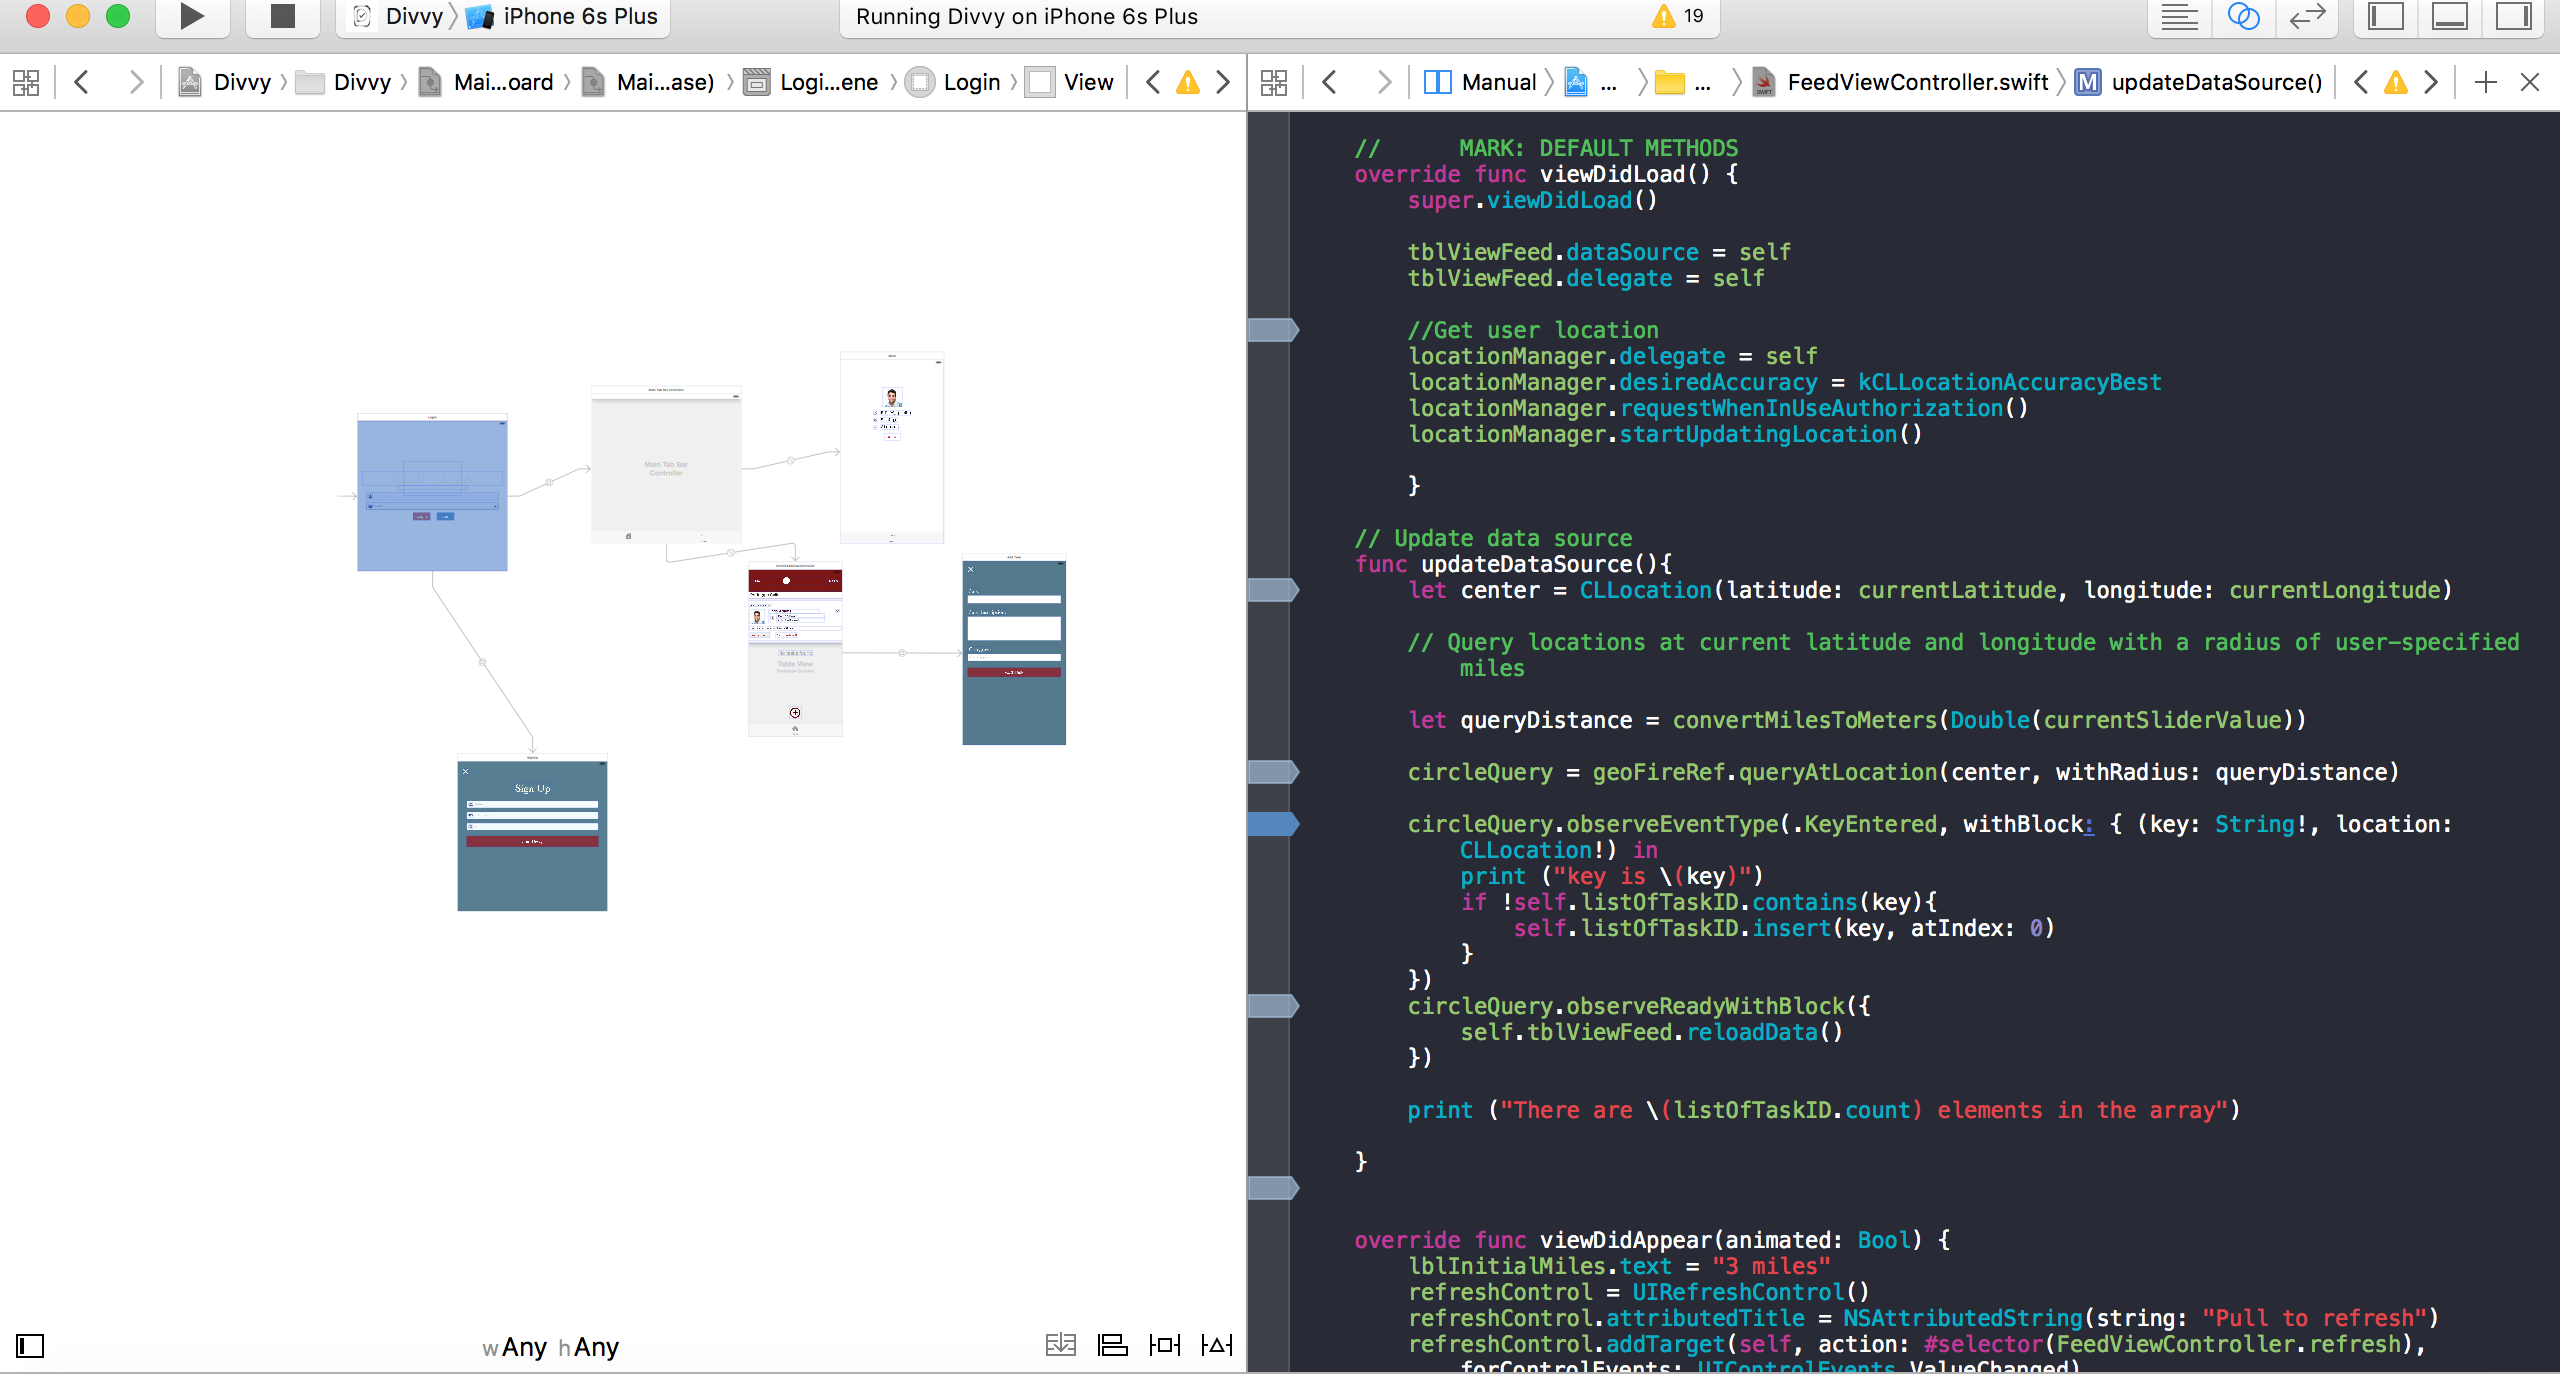Switch to Assistant editor mode
Screen dimensions: 2560x1374
point(2243,17)
